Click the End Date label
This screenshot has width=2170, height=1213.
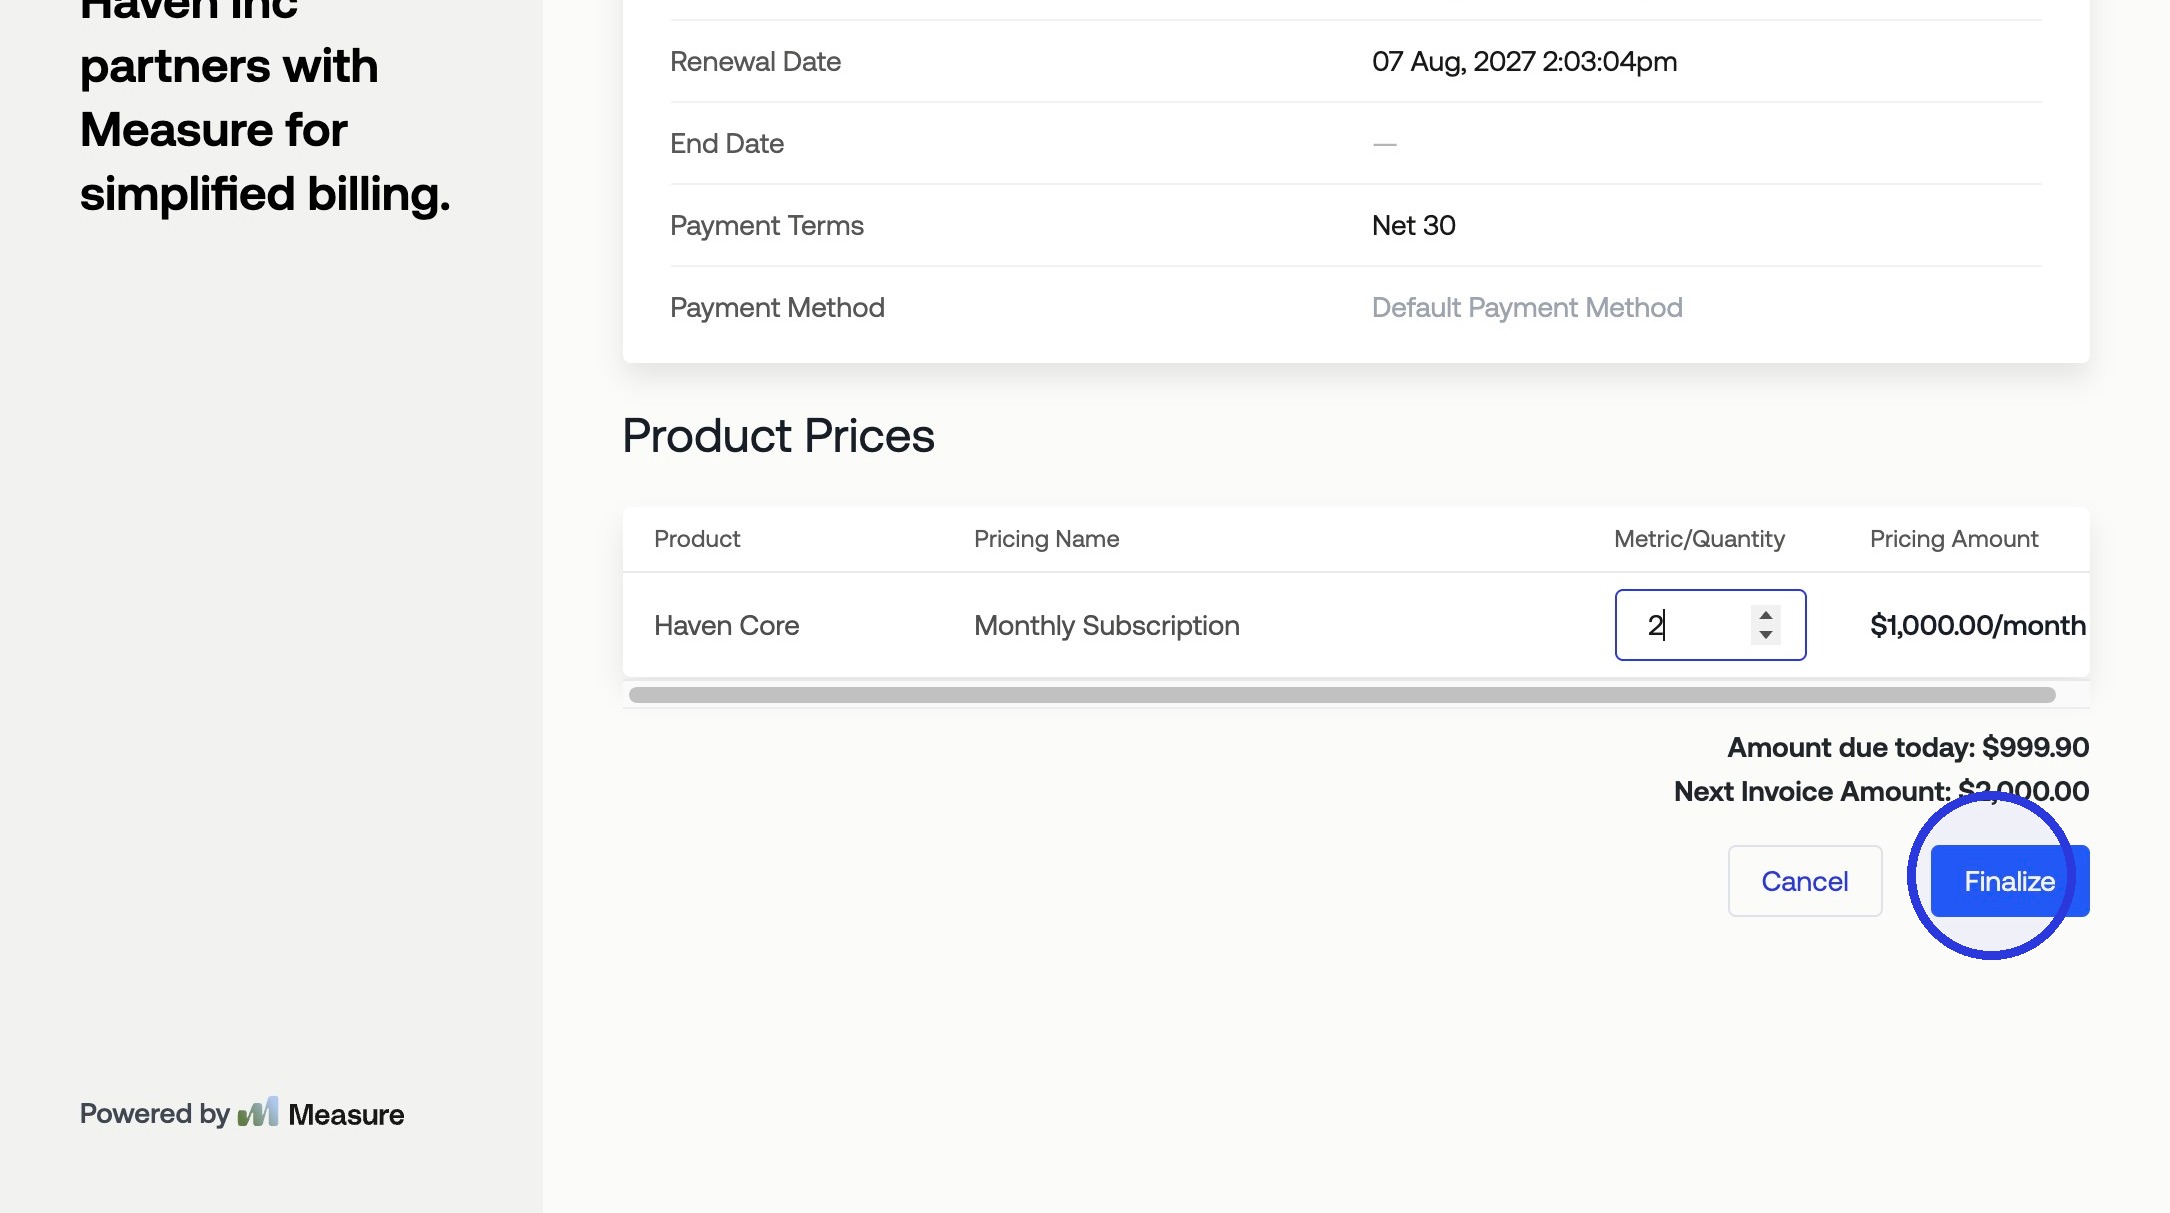point(727,143)
